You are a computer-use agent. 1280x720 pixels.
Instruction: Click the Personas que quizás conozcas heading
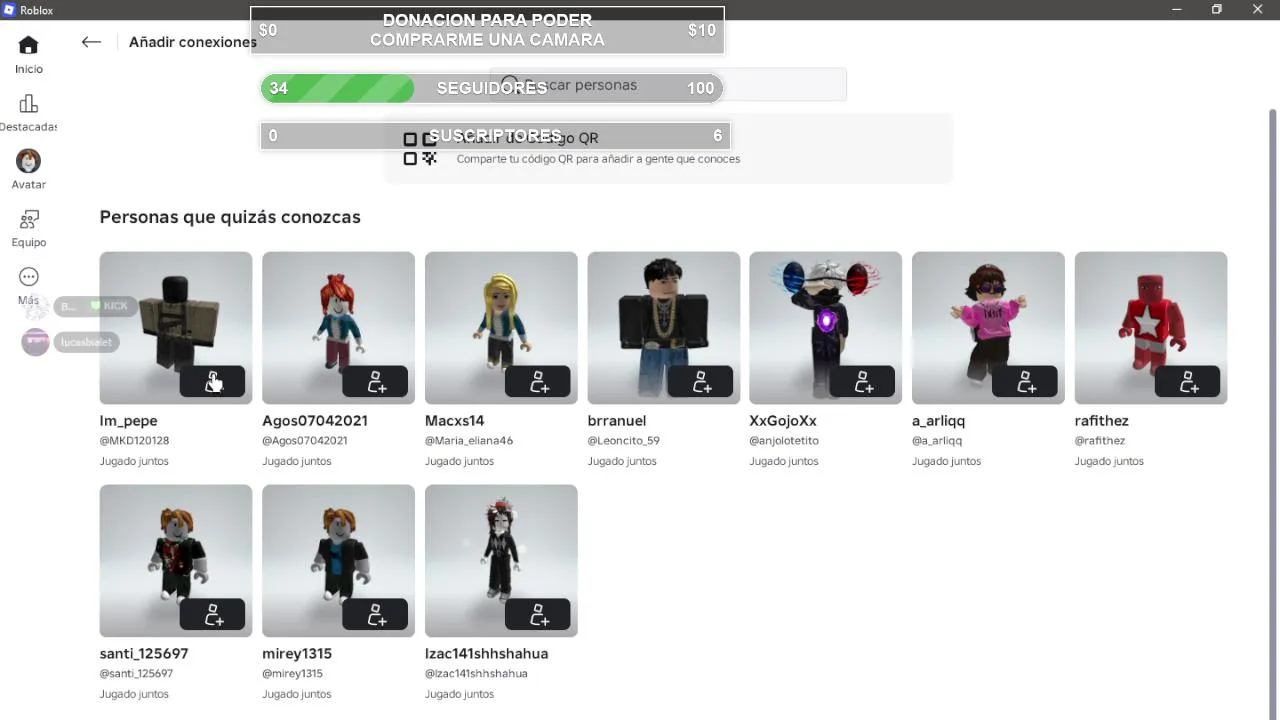pyautogui.click(x=230, y=217)
